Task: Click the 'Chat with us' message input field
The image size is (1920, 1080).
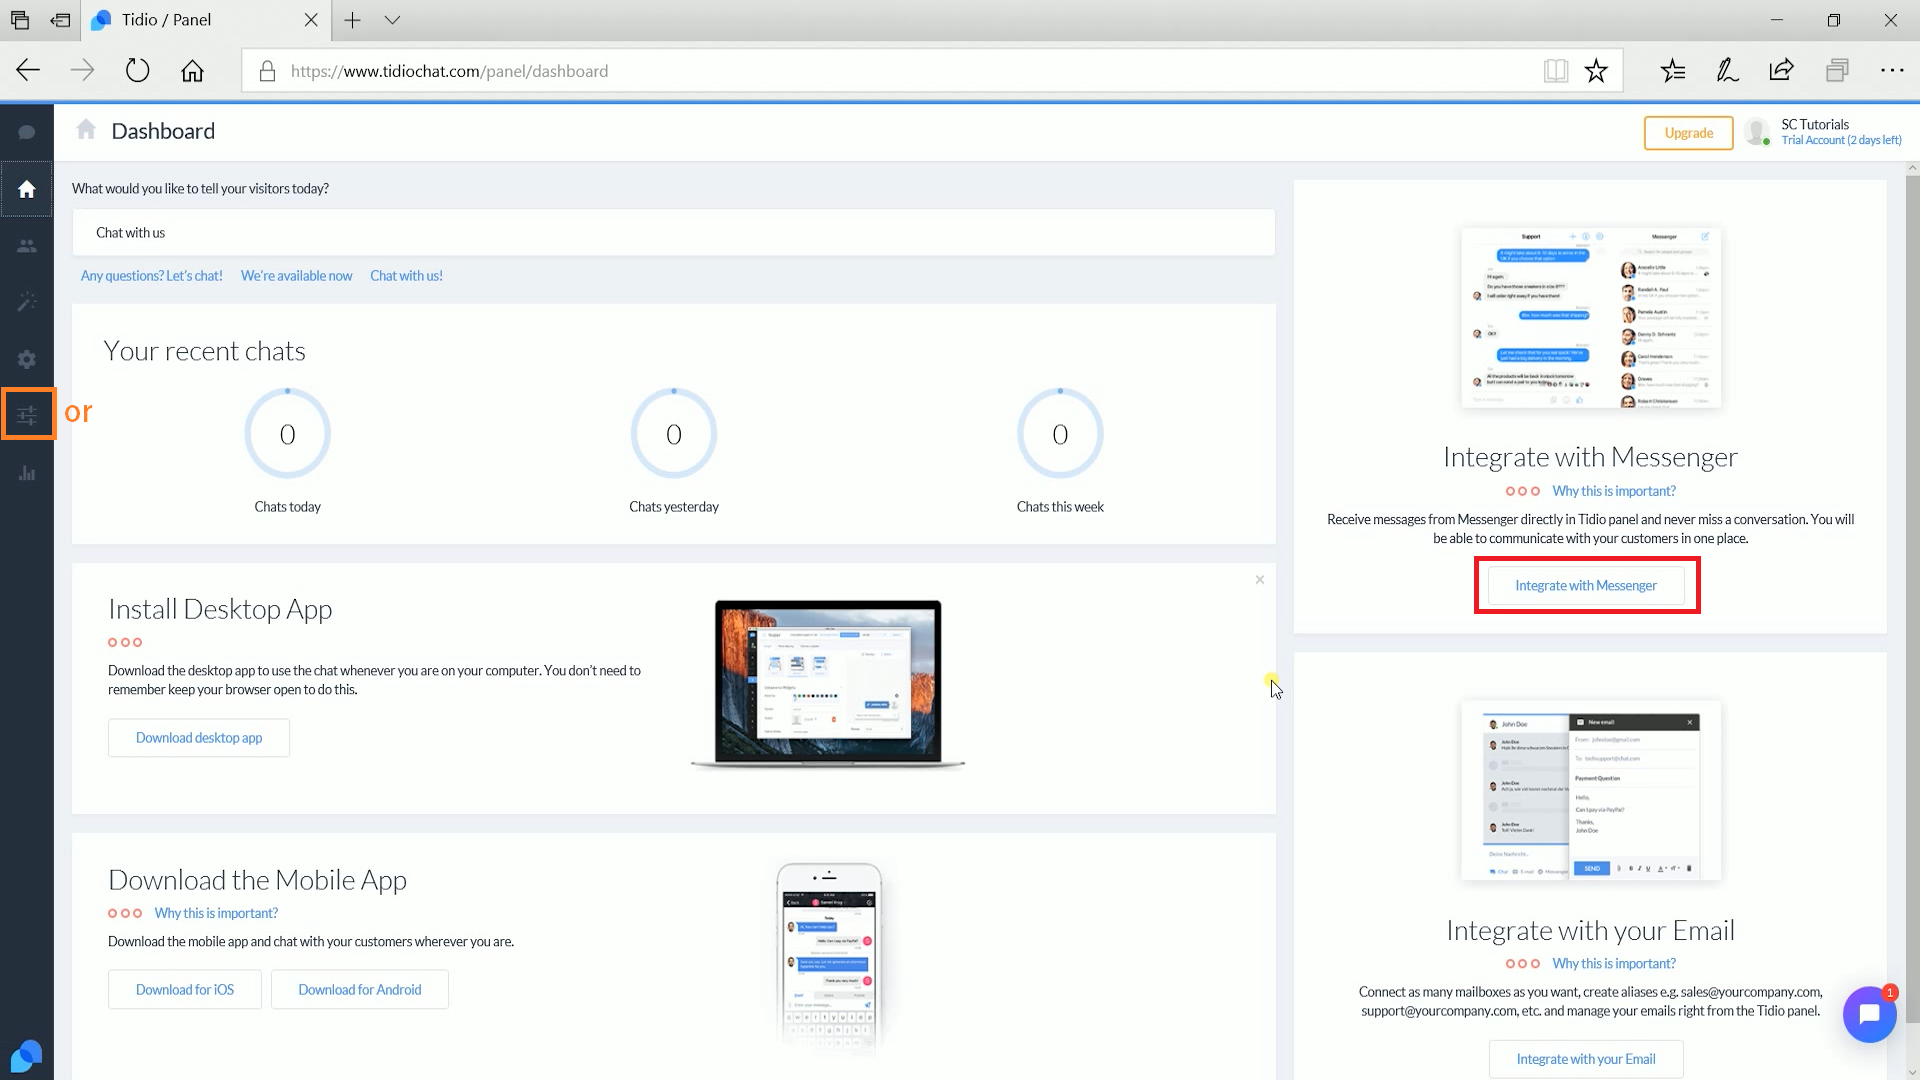Action: point(673,233)
